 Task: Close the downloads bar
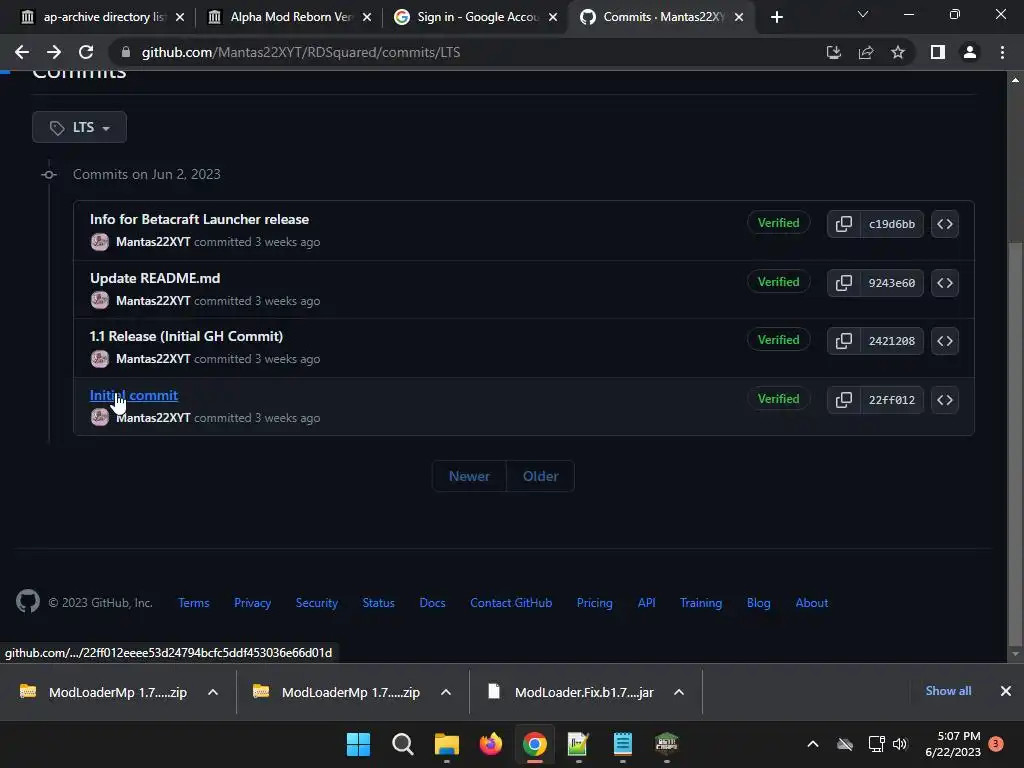point(1006,691)
